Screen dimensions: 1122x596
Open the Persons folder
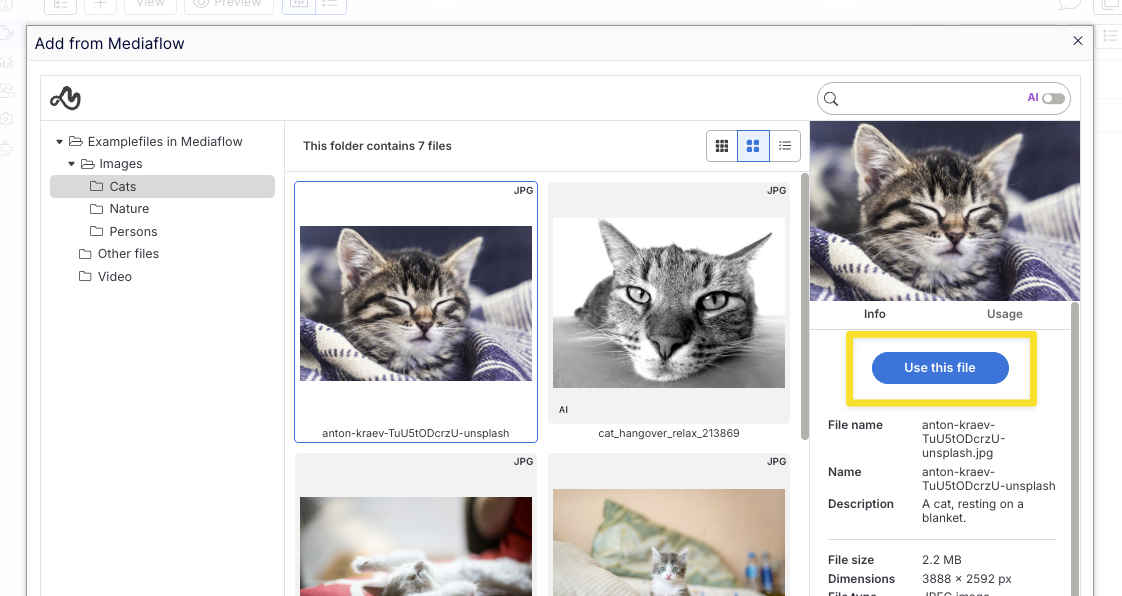(133, 232)
